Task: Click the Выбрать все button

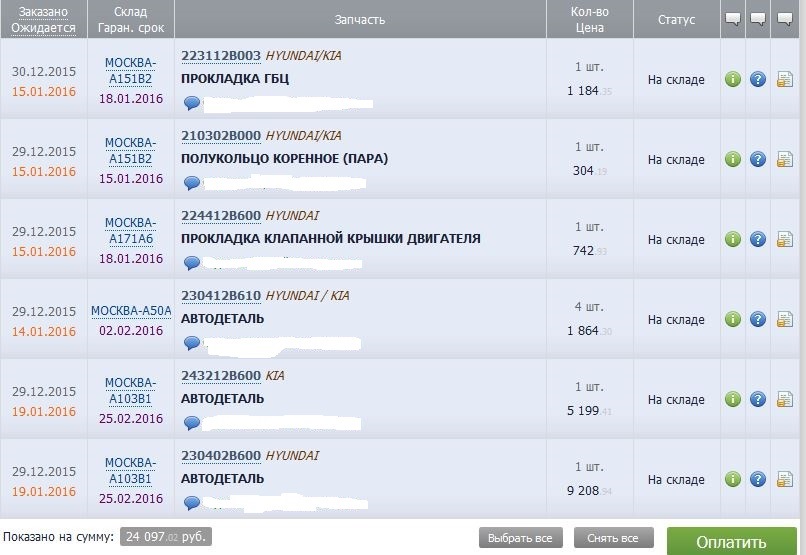Action: (x=520, y=538)
